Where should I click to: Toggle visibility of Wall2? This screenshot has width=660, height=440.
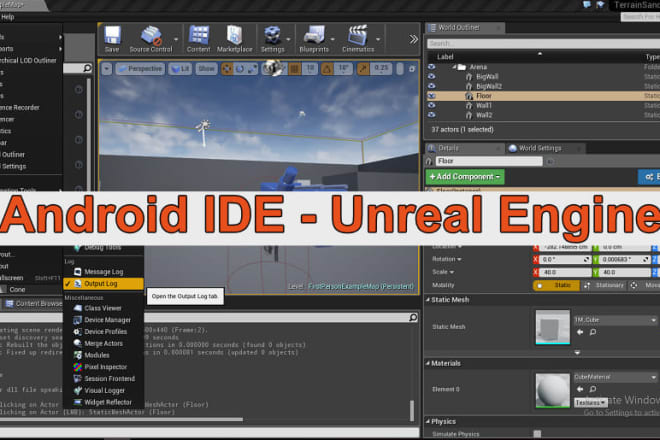[431, 115]
